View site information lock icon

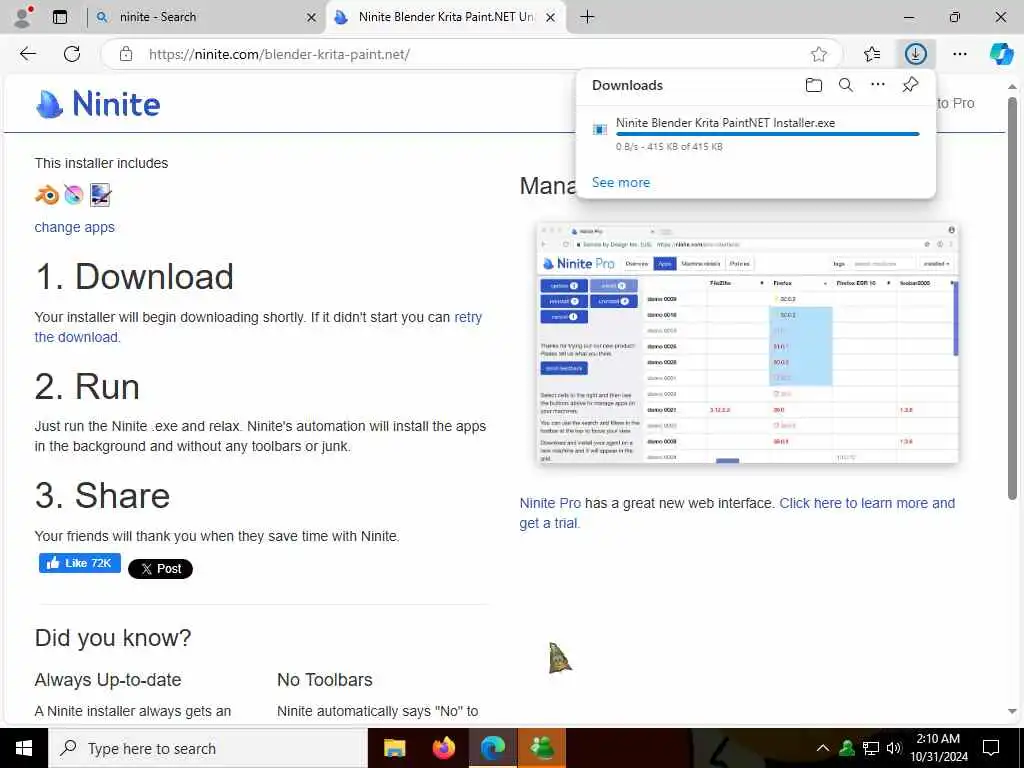126,54
